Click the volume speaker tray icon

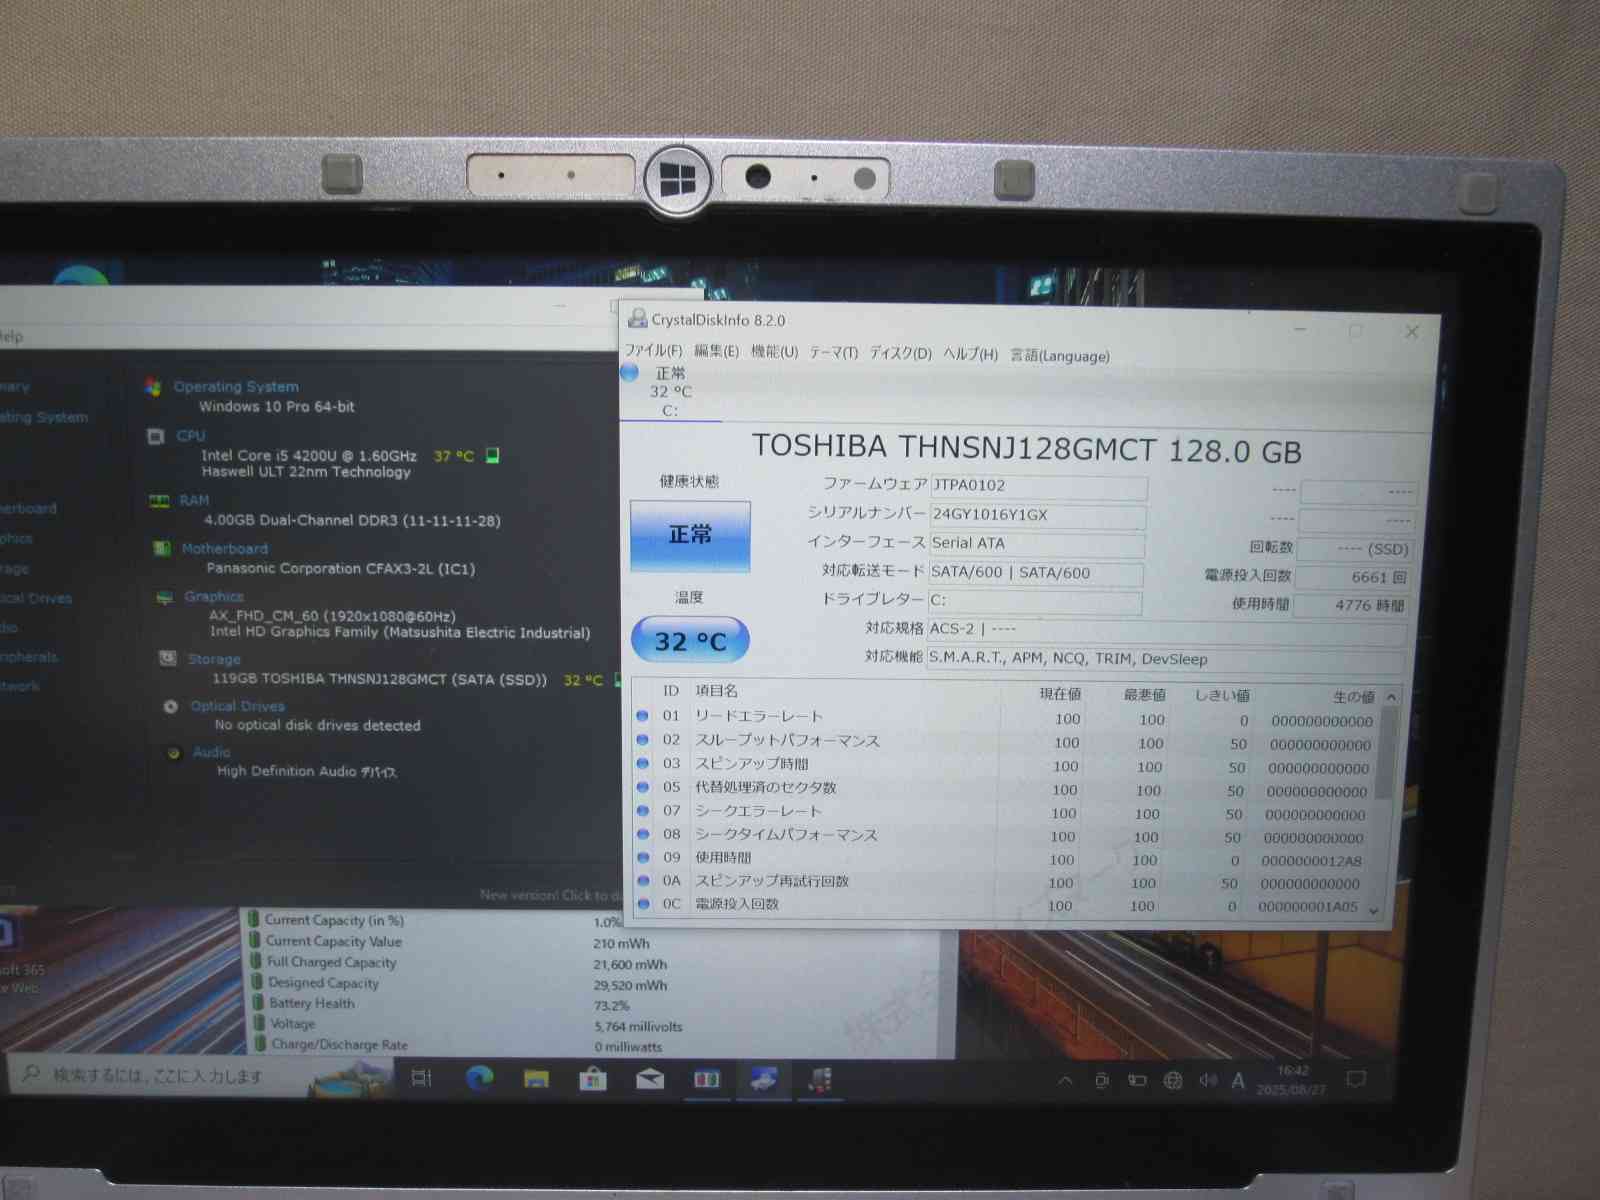[1208, 1080]
